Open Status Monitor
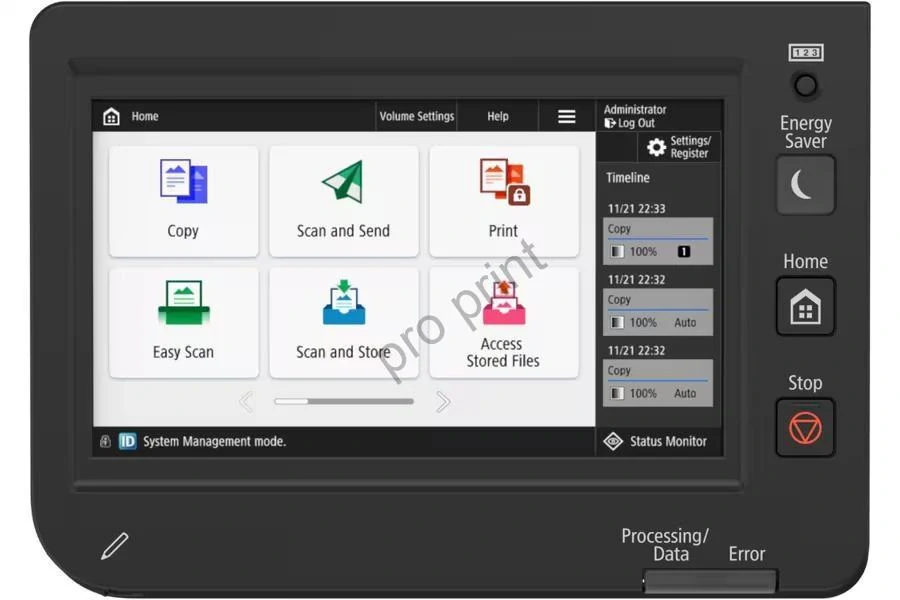This screenshot has height=600, width=900. [x=656, y=442]
